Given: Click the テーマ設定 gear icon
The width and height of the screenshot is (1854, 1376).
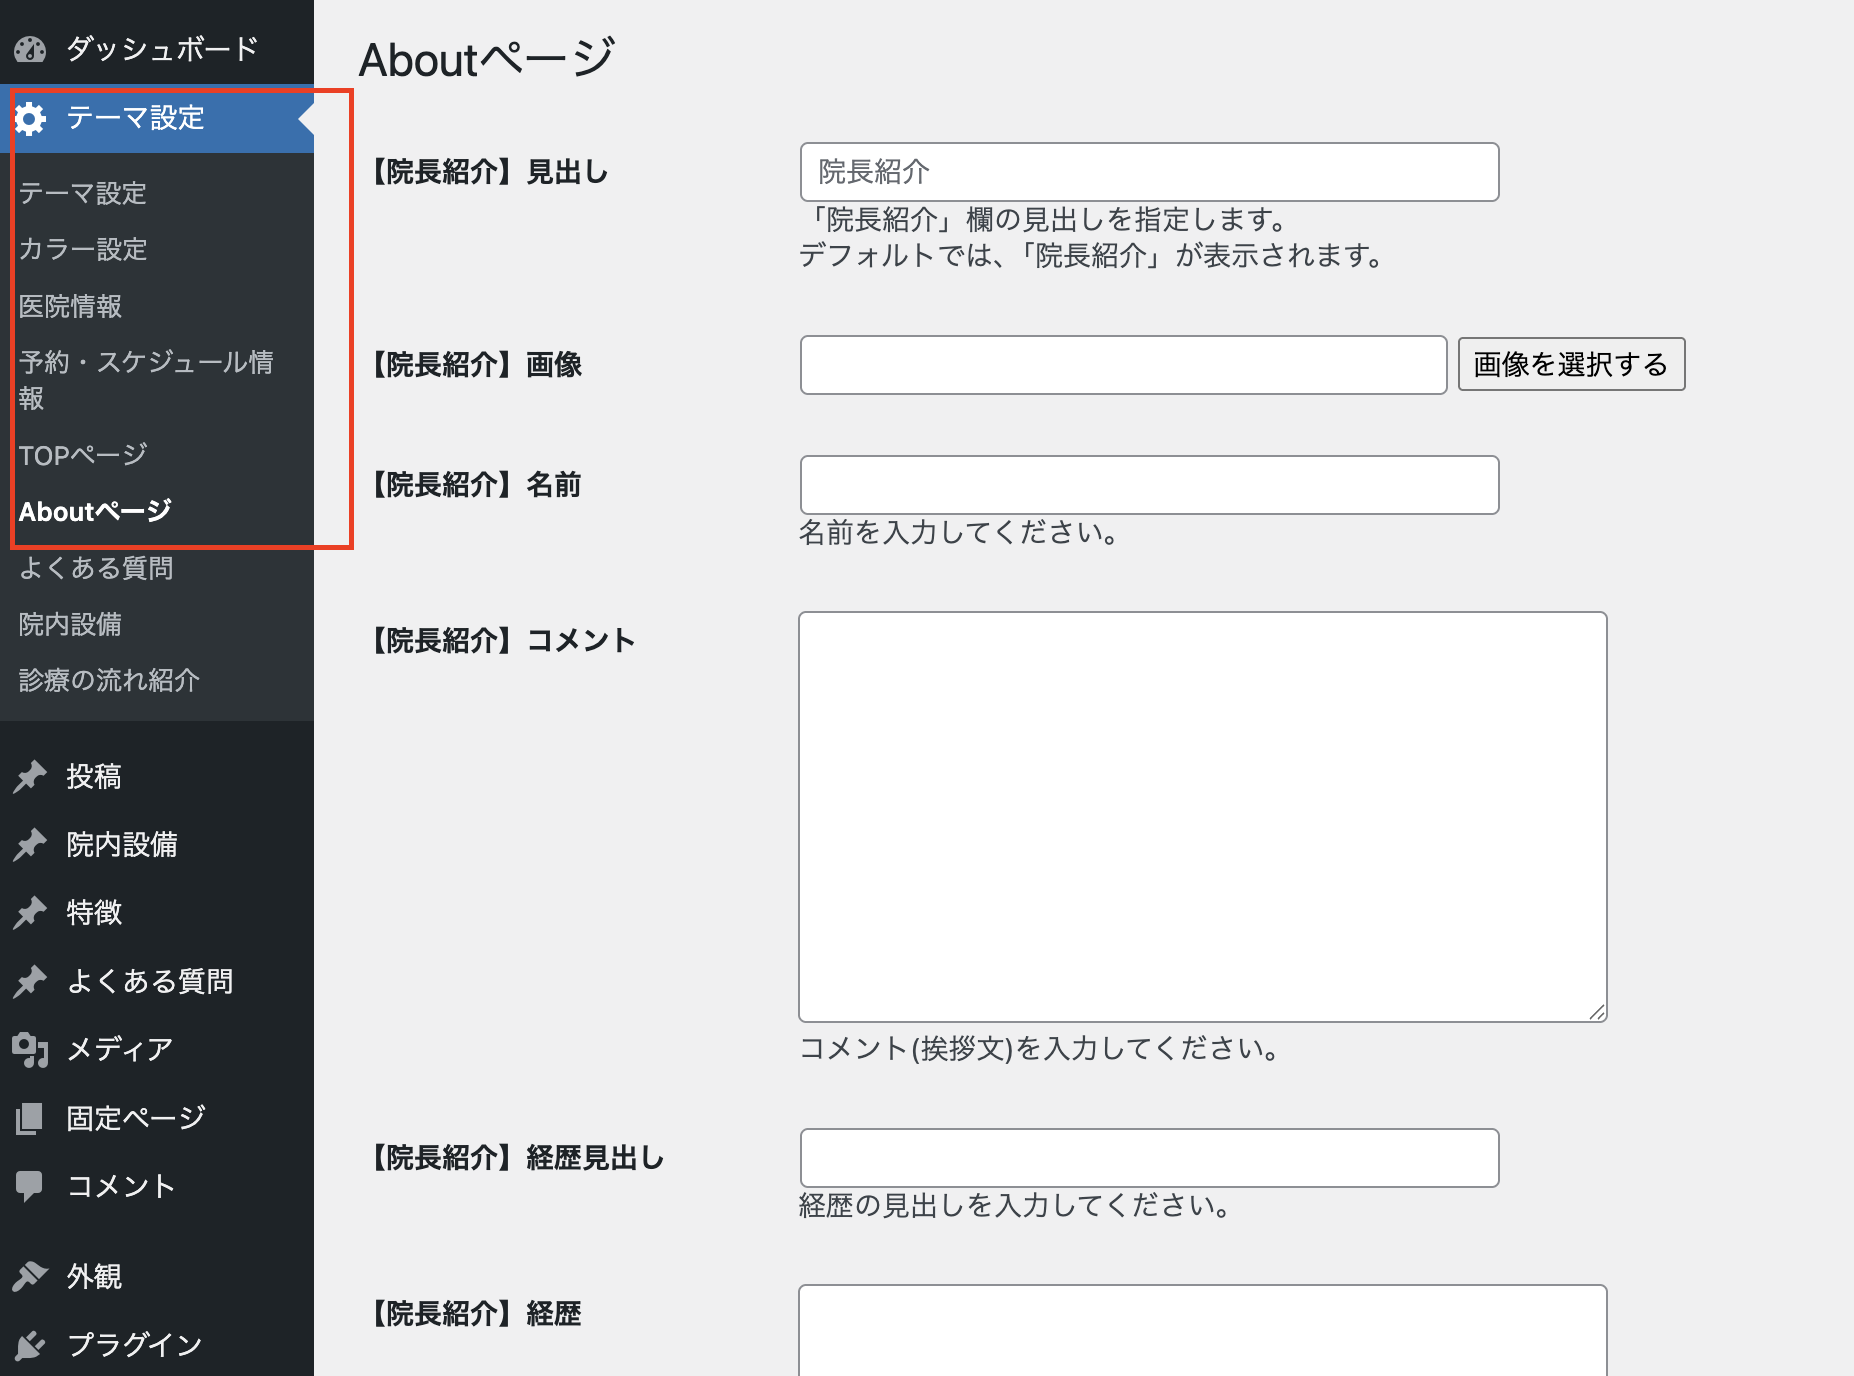Looking at the screenshot, I should 30,119.
